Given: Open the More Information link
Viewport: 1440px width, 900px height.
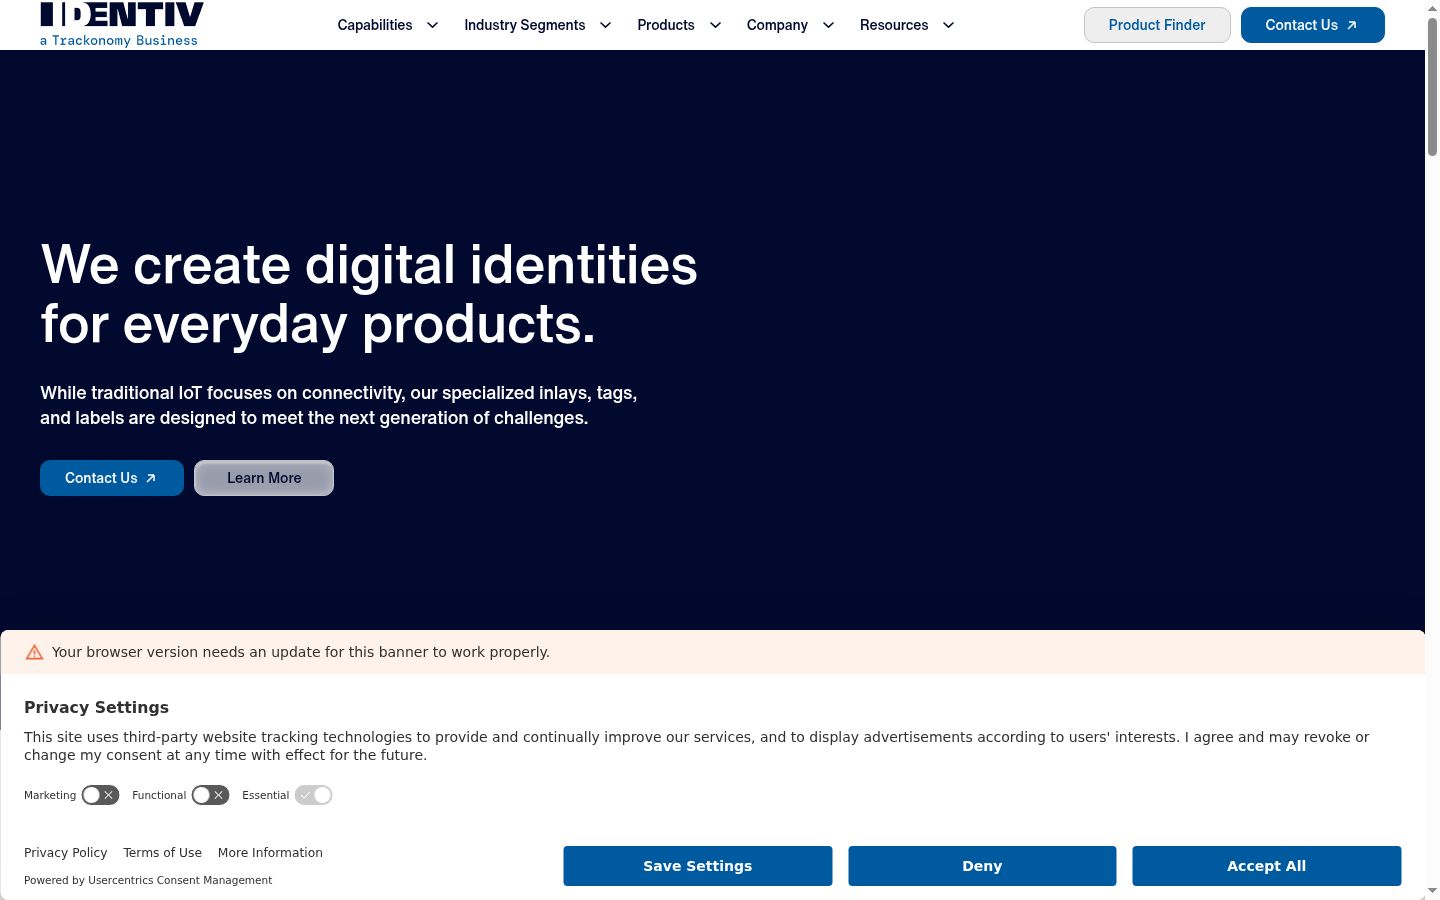Looking at the screenshot, I should (x=270, y=853).
